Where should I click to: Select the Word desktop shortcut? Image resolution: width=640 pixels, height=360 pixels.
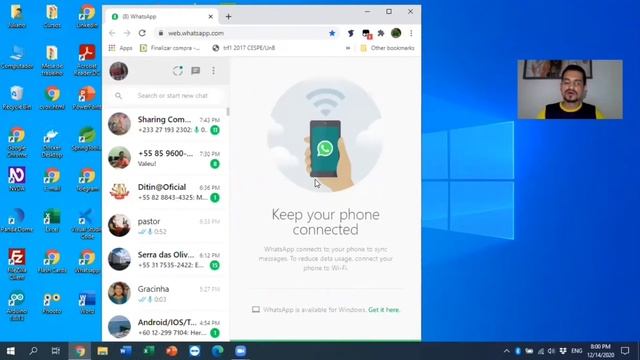[87, 302]
